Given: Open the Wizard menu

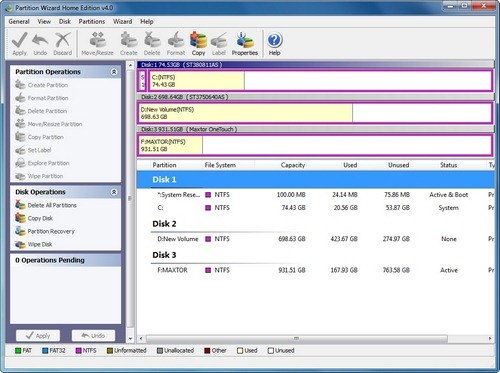Looking at the screenshot, I should [x=122, y=22].
